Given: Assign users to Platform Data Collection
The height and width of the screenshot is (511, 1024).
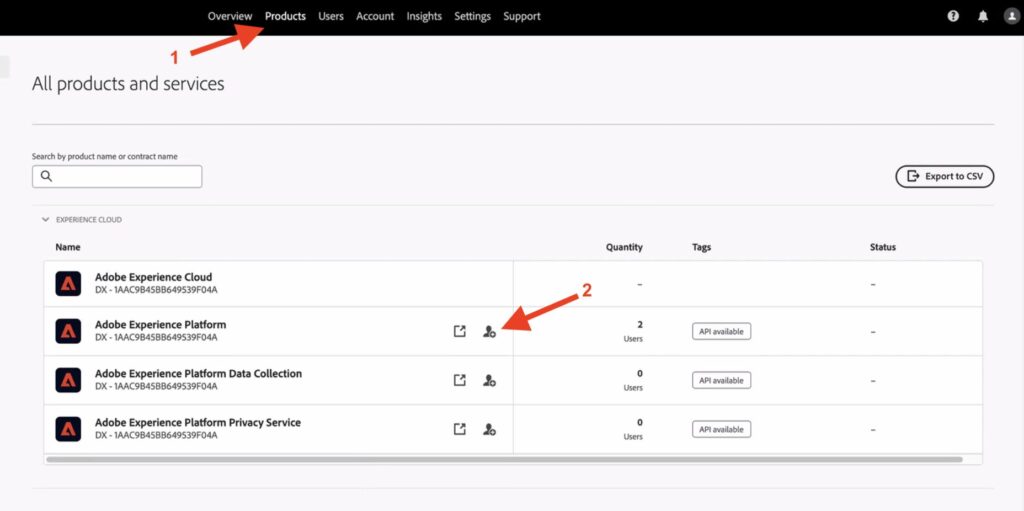Looking at the screenshot, I should [x=489, y=380].
